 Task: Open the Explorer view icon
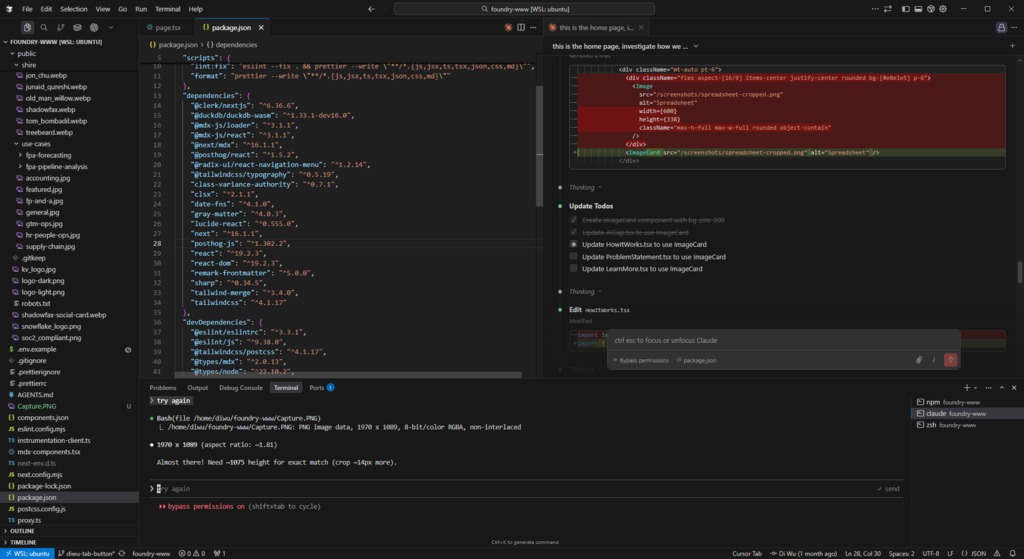pyautogui.click(x=27, y=27)
